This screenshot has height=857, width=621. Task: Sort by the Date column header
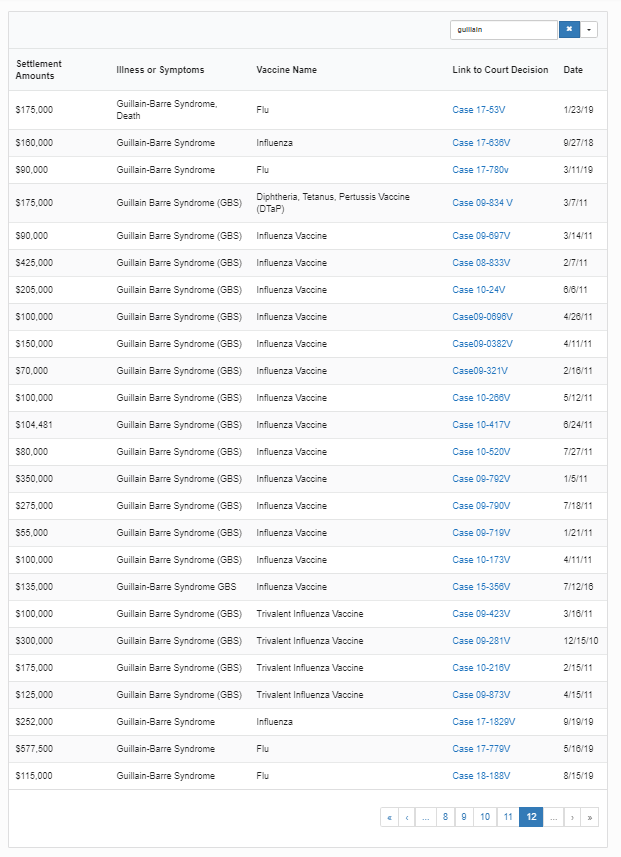pyautogui.click(x=573, y=70)
